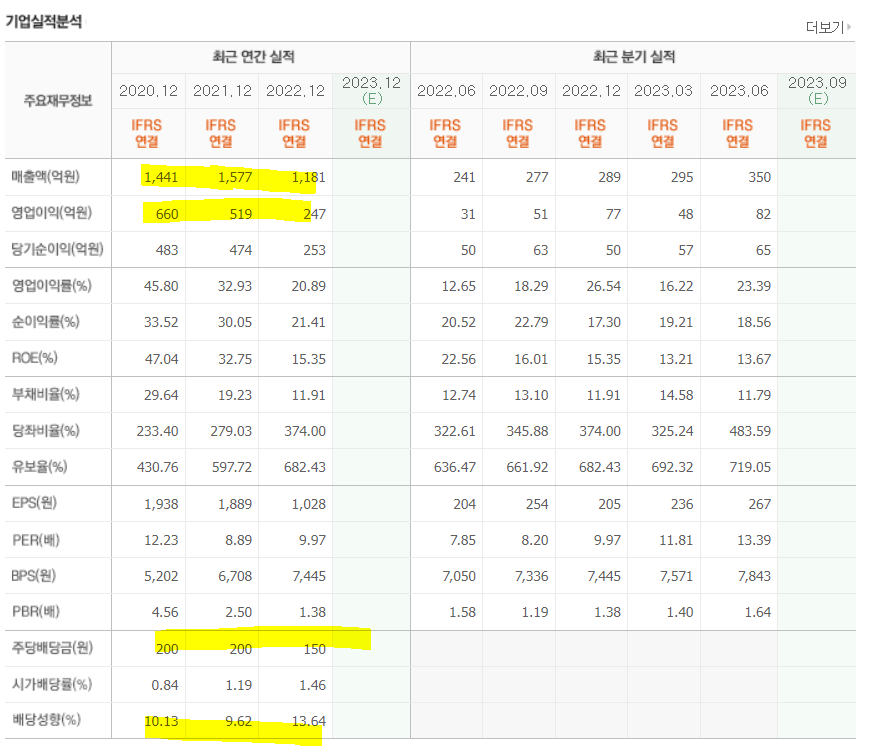The height and width of the screenshot is (753, 869).
Task: Click the 배당성향(%) row label
Action: pos(47,720)
